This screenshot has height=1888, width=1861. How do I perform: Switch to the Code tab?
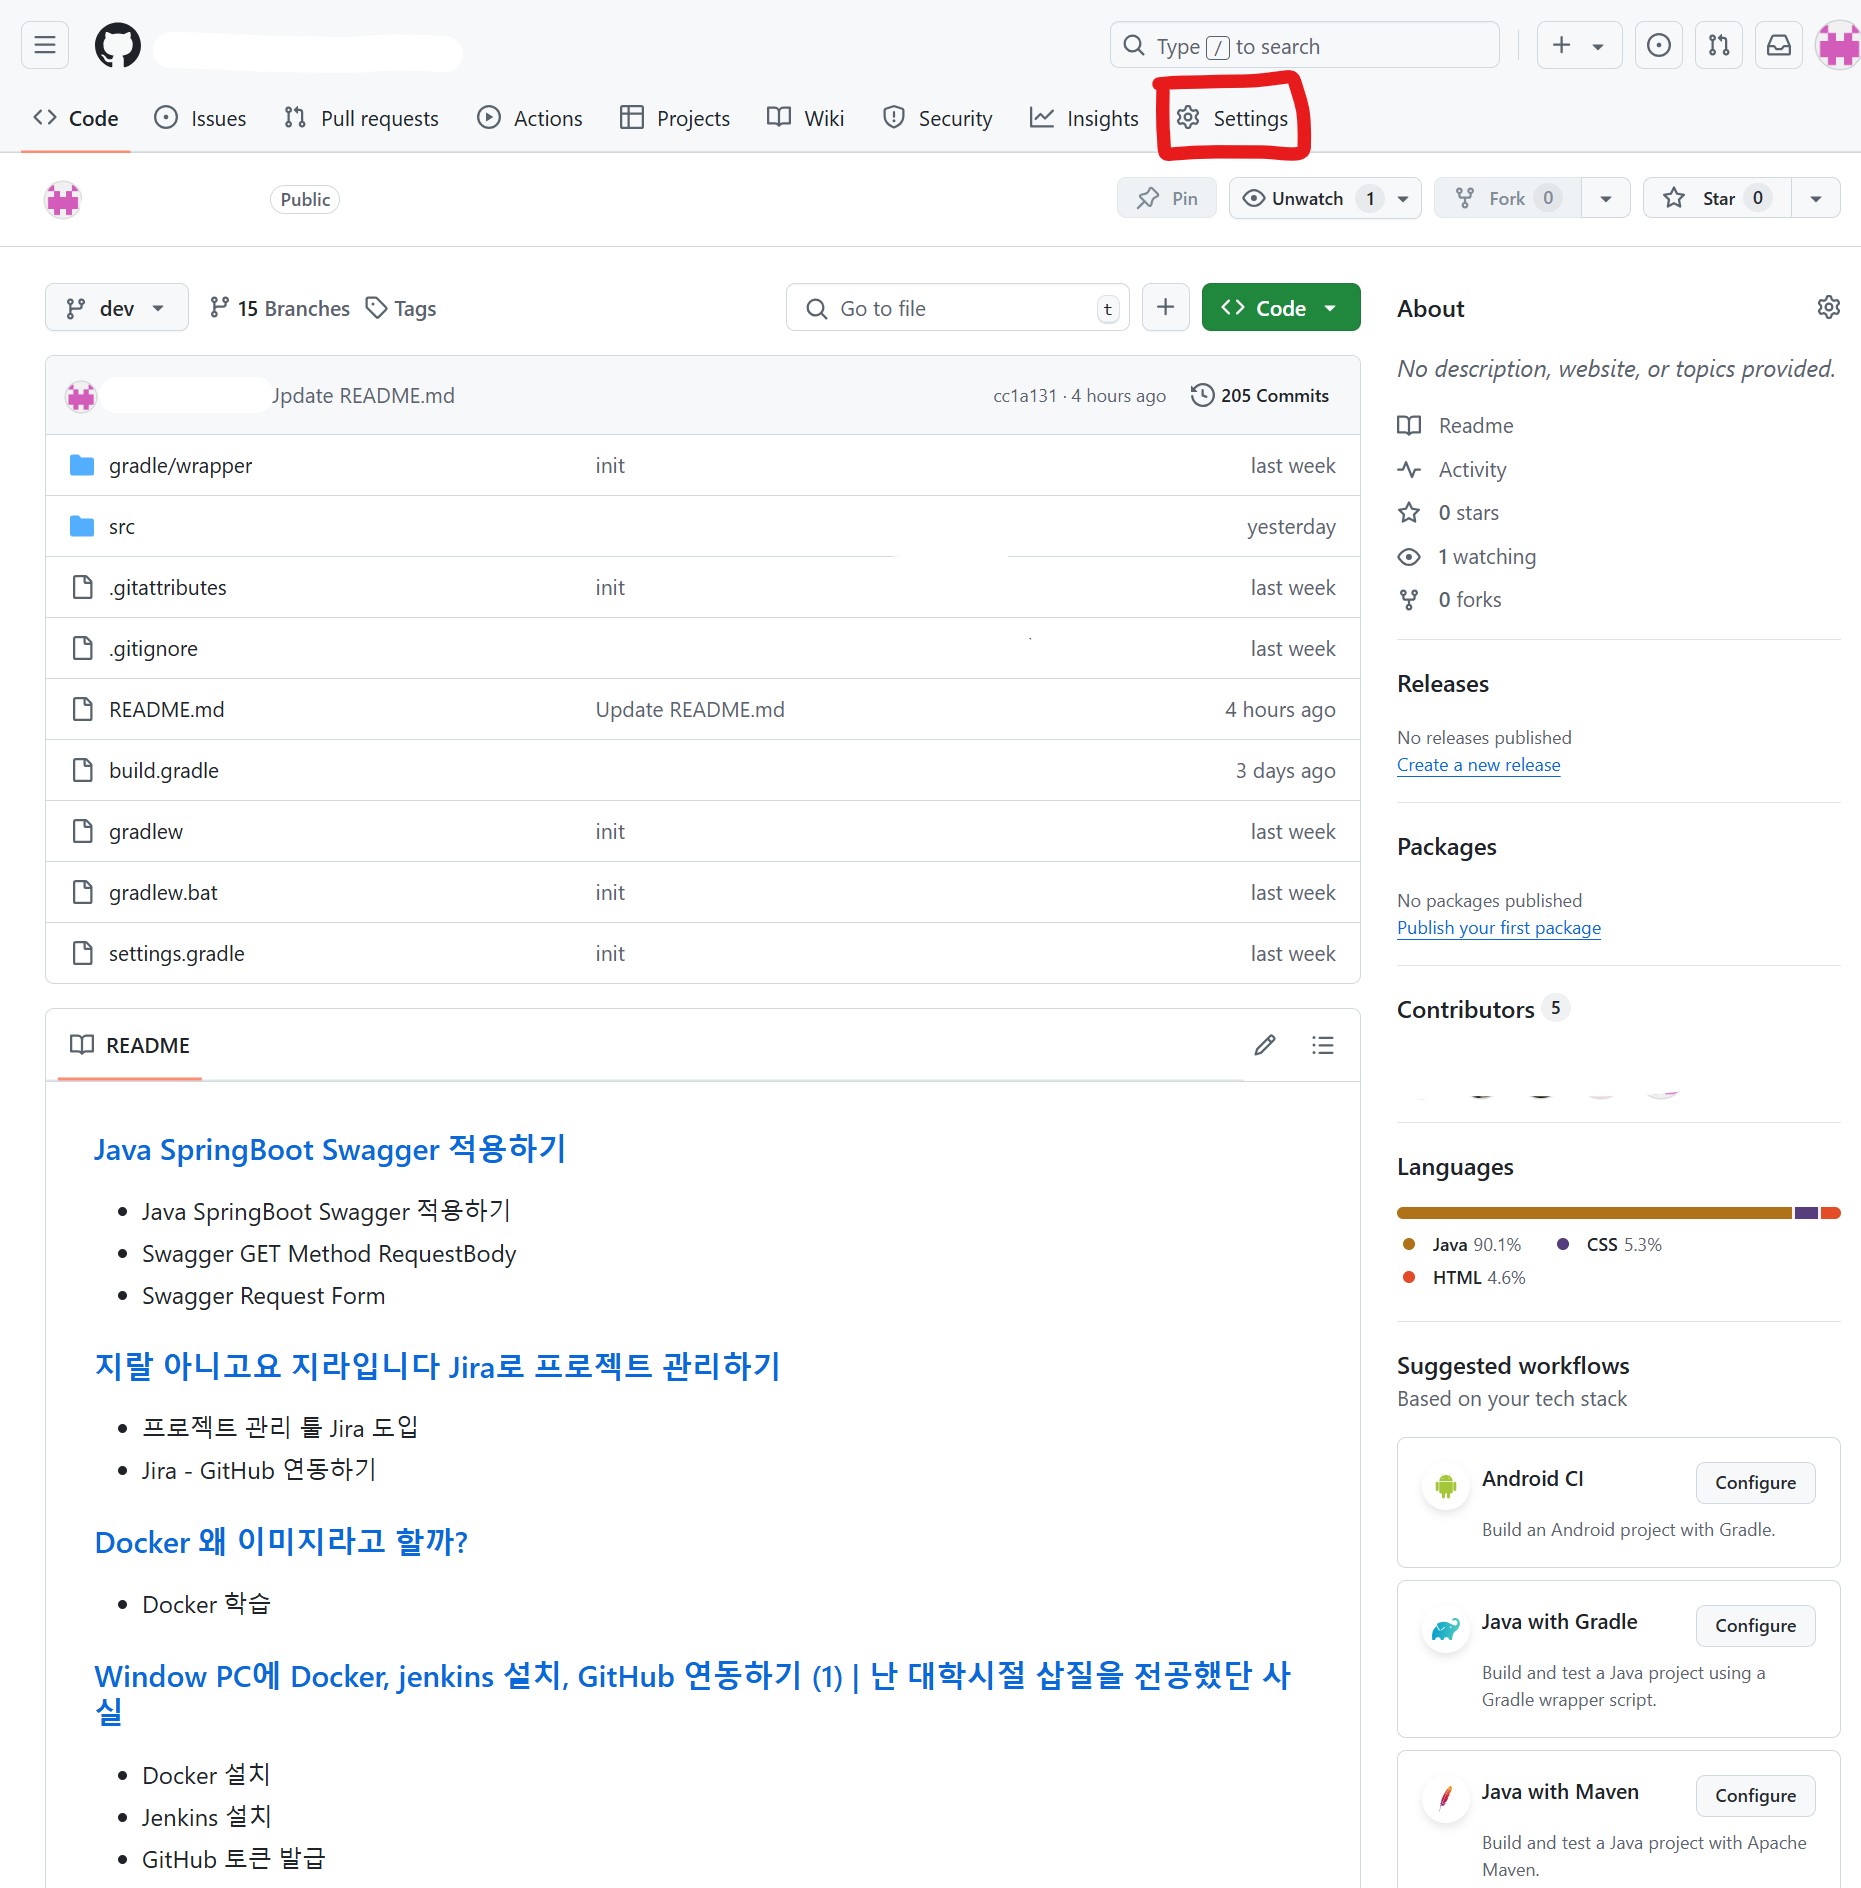[76, 118]
